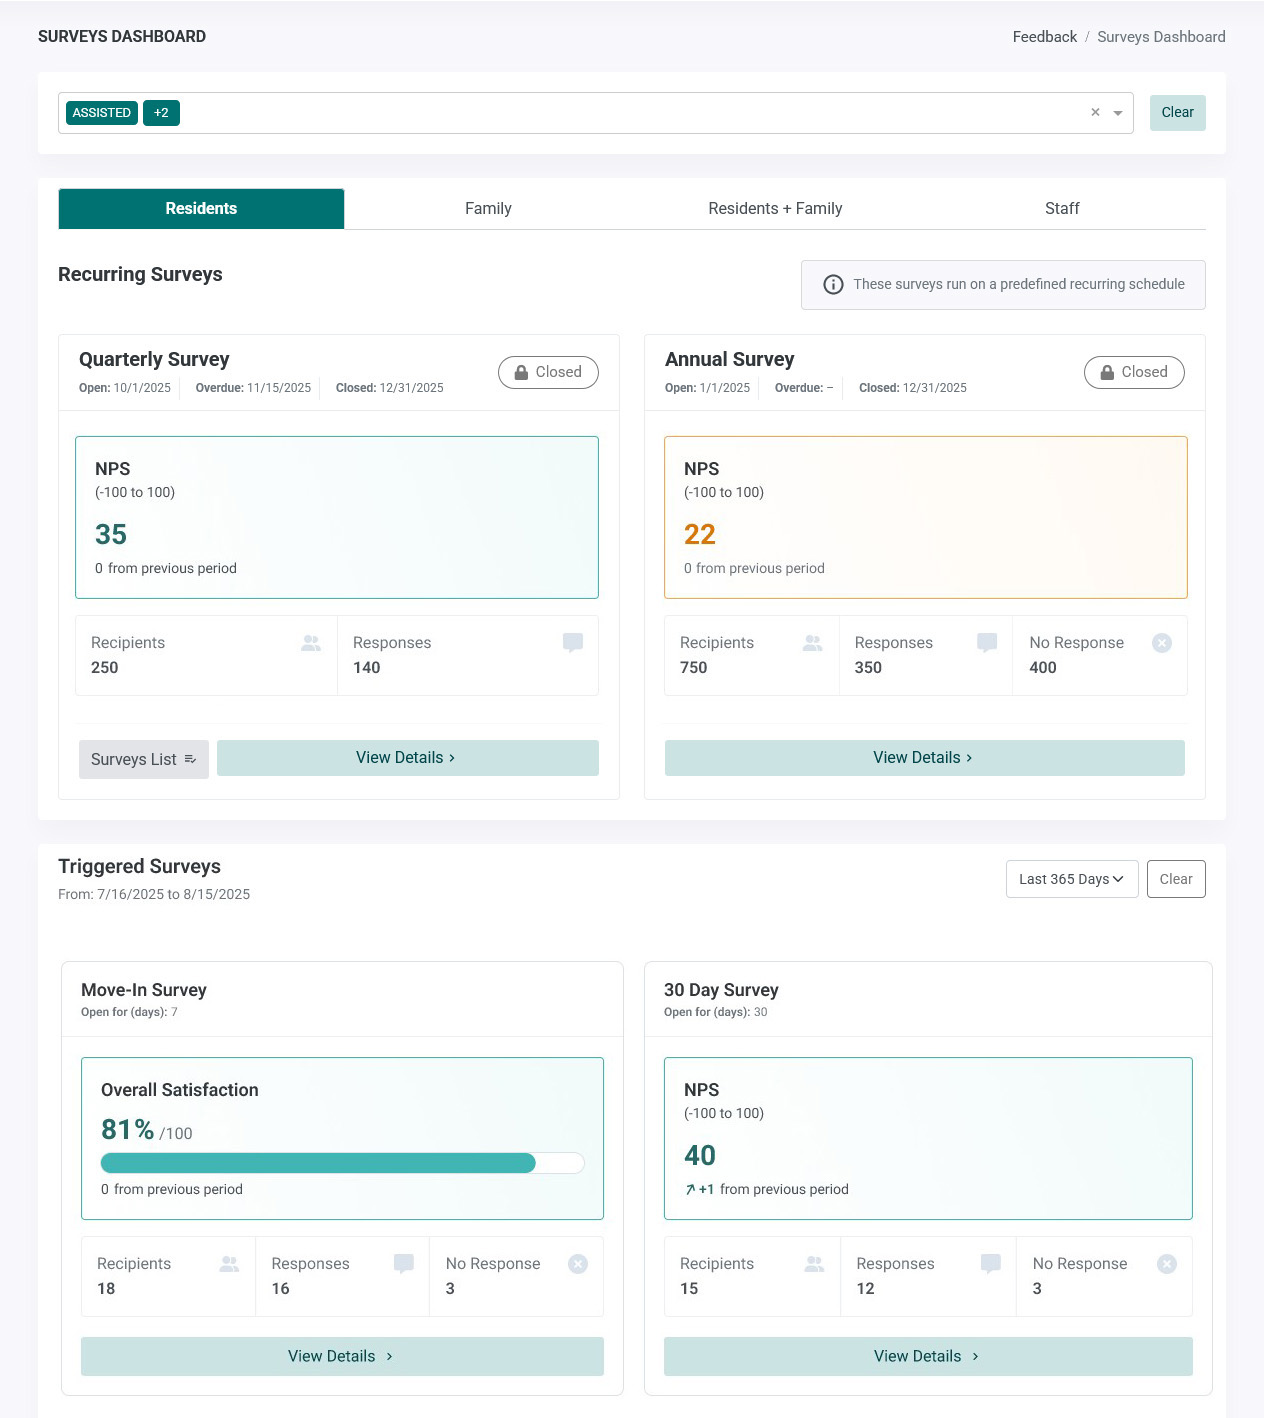Click the lock icon on Annual Survey Closed badge
The image size is (1264, 1418).
pos(1107,372)
